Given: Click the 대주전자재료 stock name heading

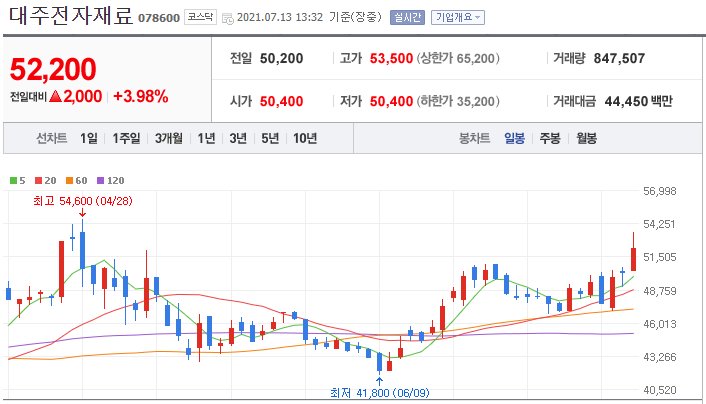Looking at the screenshot, I should [71, 16].
